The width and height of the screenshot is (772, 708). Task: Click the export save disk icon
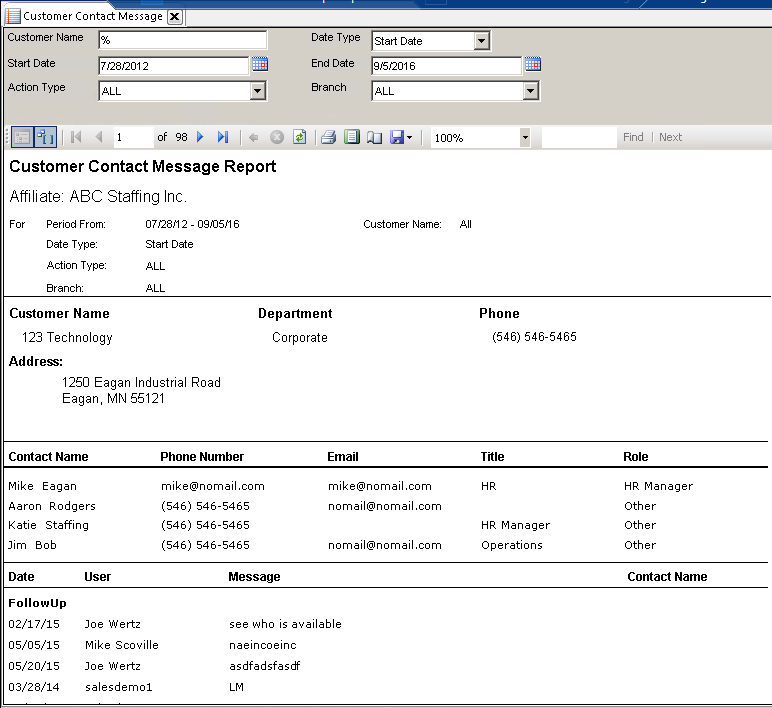click(x=397, y=137)
